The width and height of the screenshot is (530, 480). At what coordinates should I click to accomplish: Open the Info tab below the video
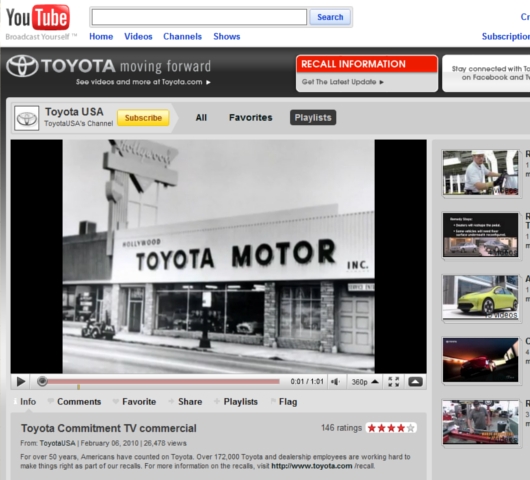tap(28, 402)
